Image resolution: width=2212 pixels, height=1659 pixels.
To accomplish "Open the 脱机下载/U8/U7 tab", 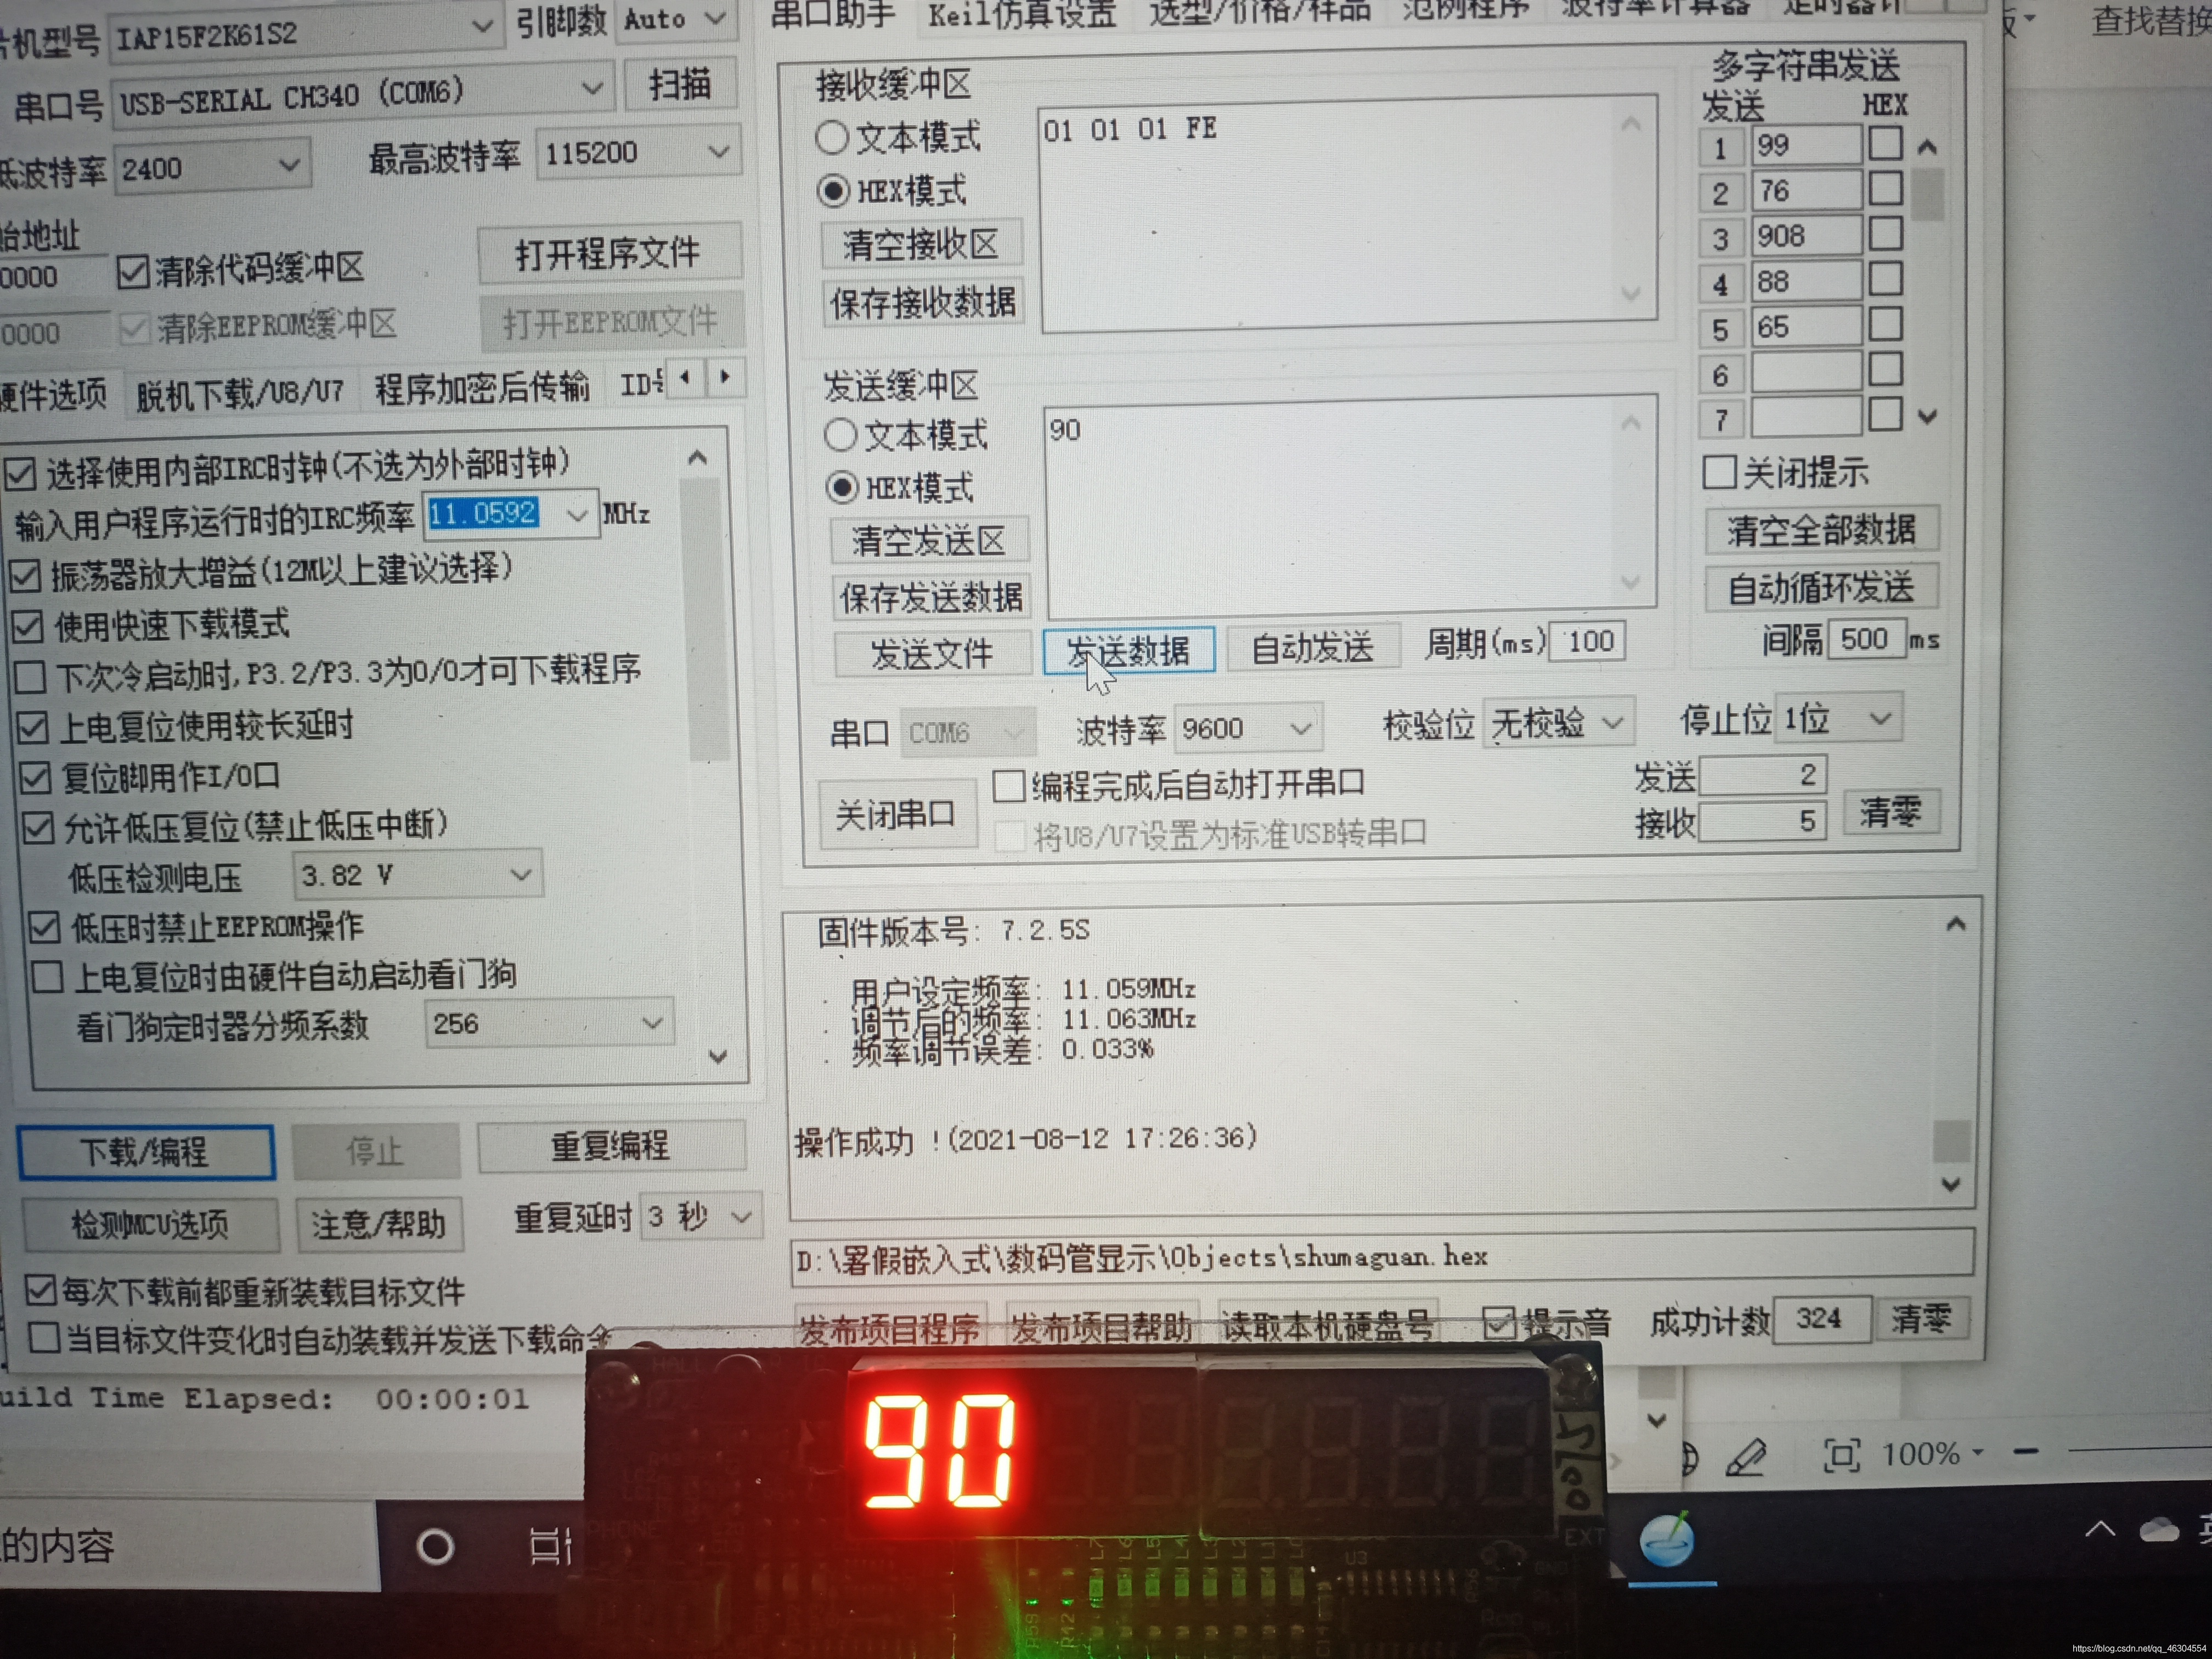I will click(240, 394).
